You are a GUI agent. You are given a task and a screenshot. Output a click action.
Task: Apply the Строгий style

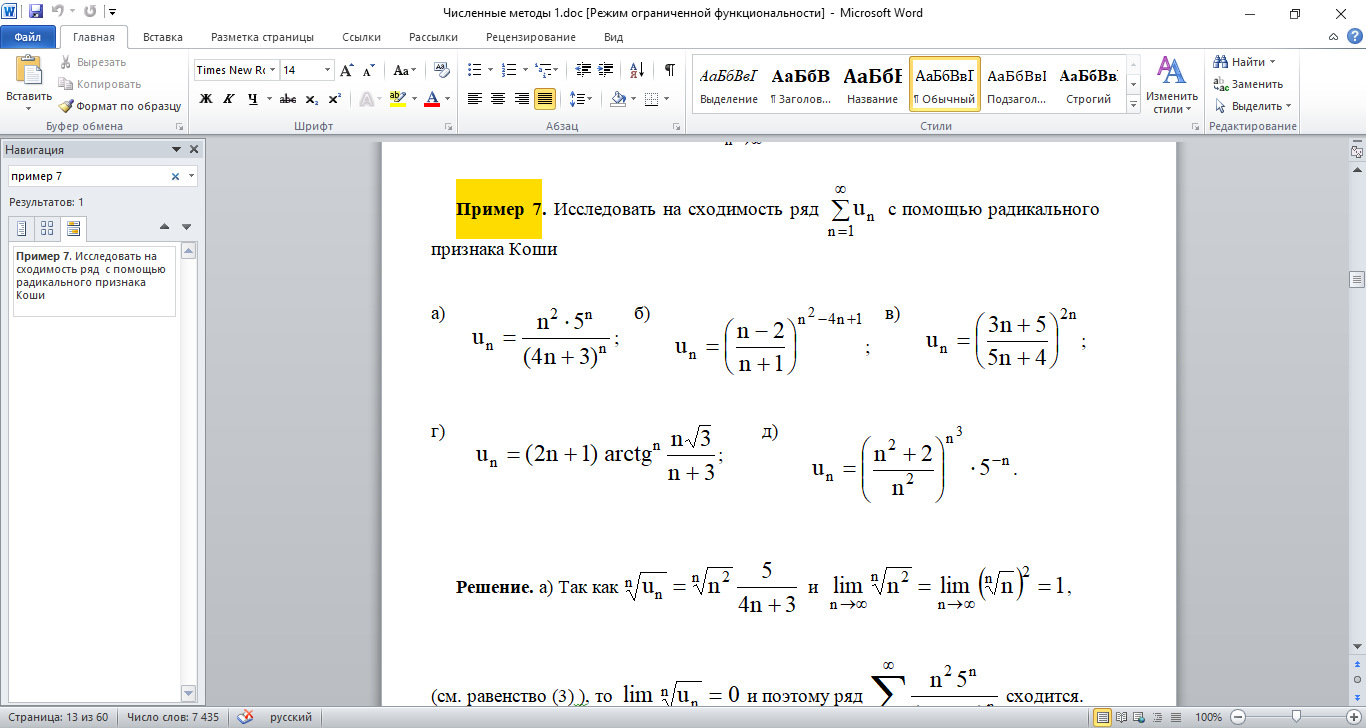point(1089,84)
